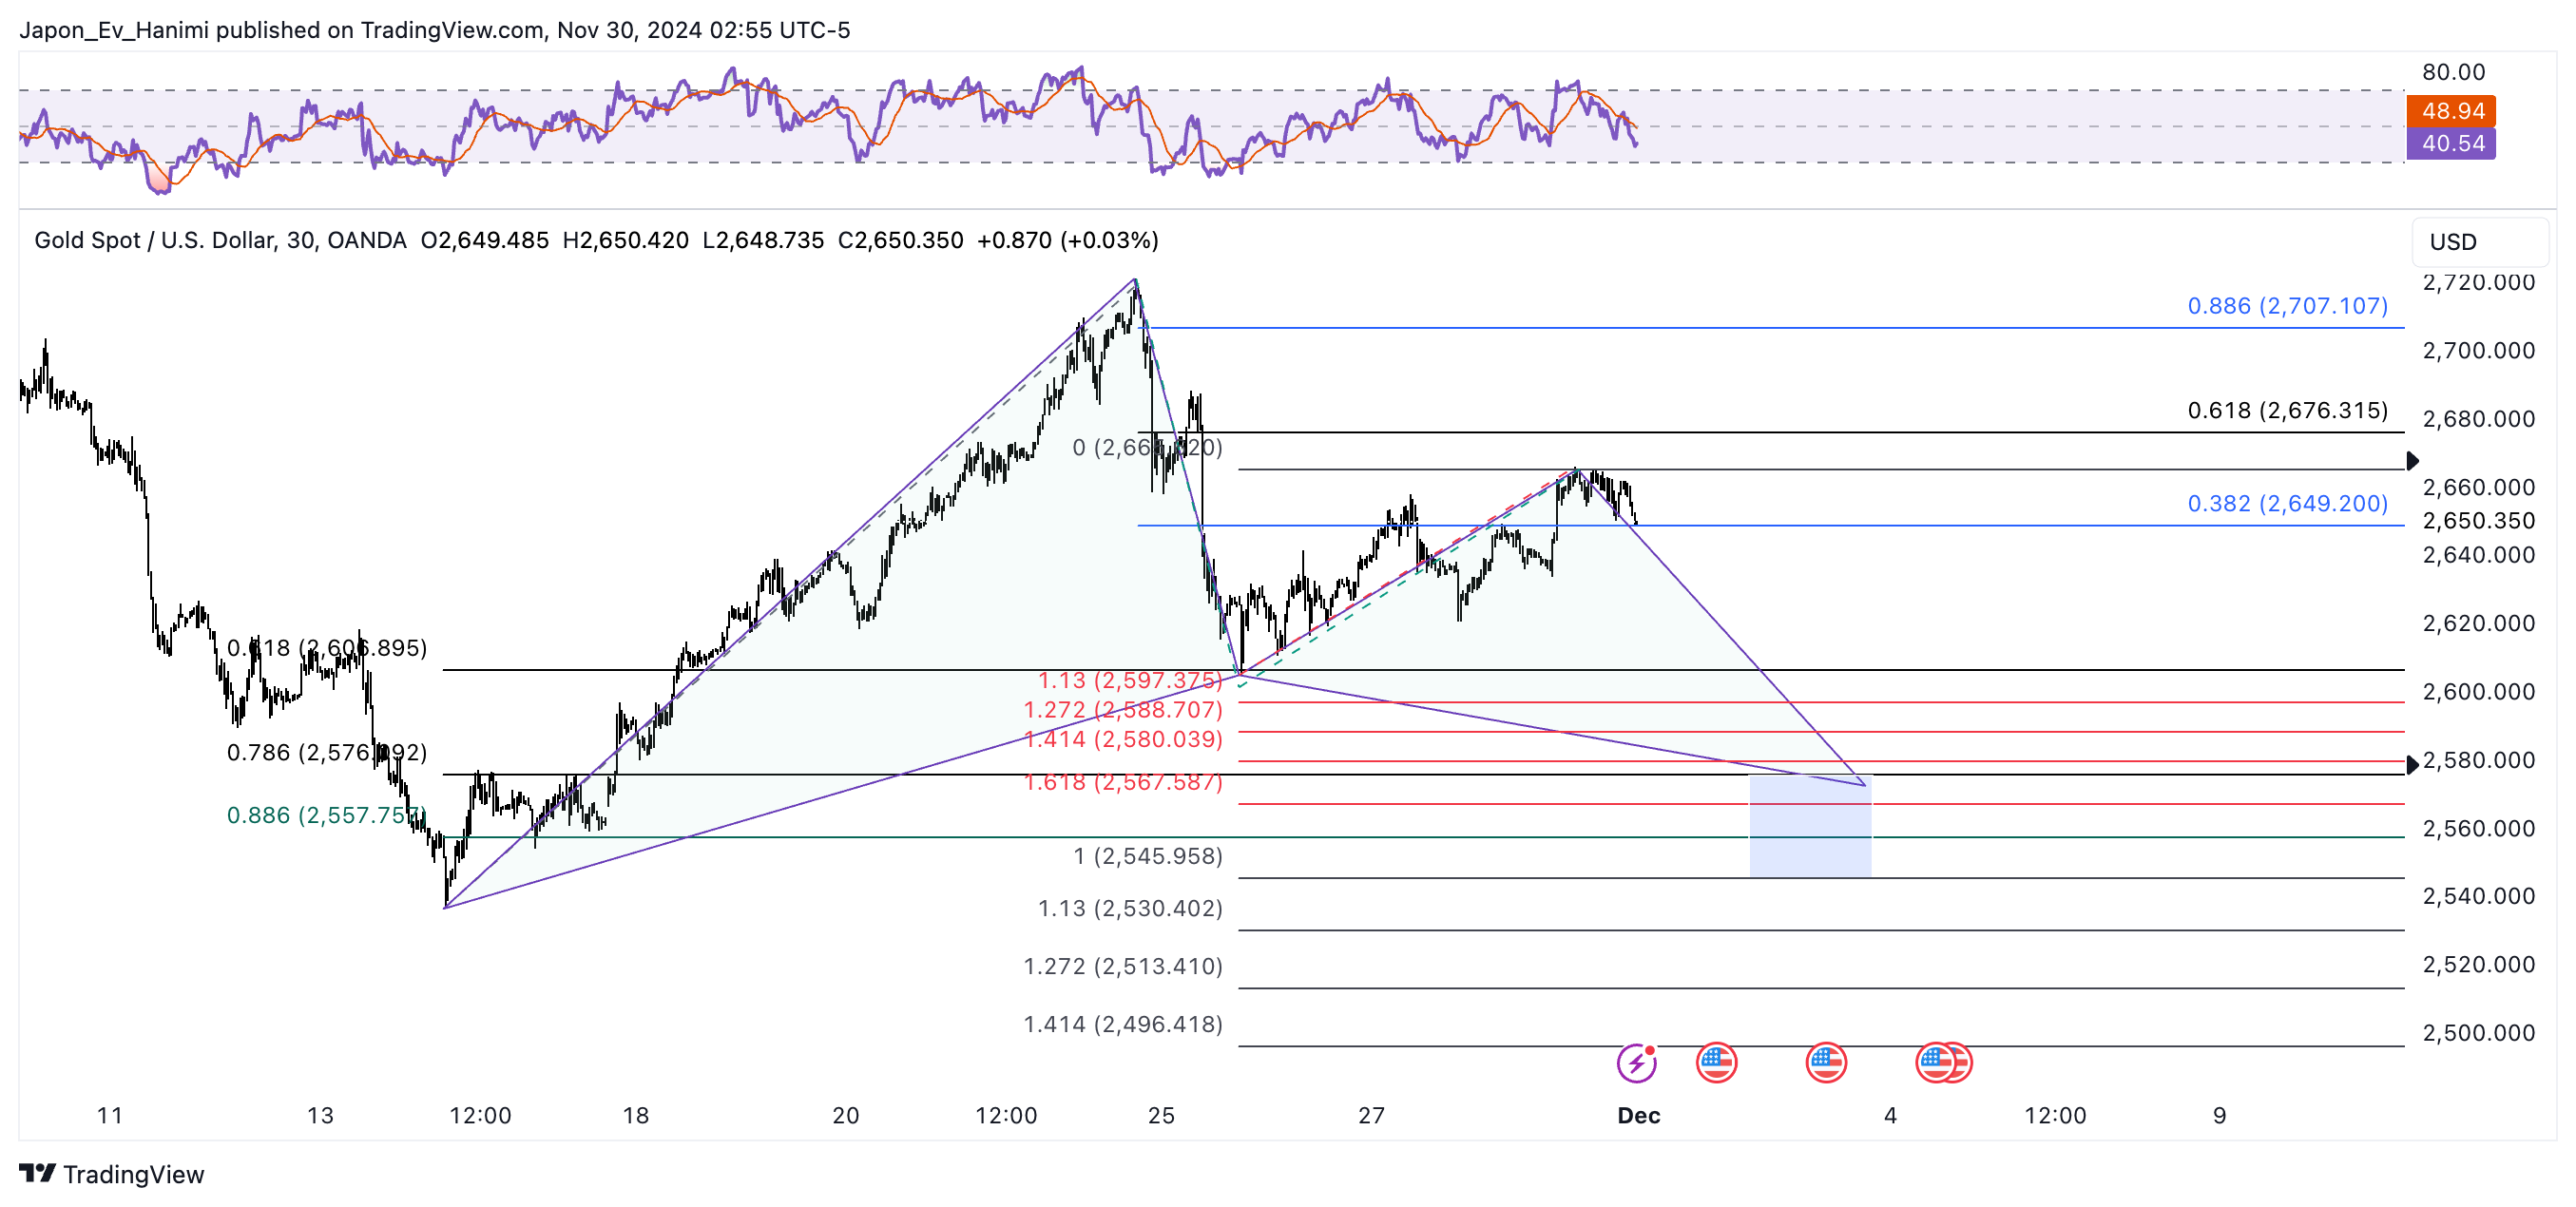This screenshot has height=1207, width=2576.
Task: Click the light blue target zone rectangle
Action: (x=1810, y=826)
